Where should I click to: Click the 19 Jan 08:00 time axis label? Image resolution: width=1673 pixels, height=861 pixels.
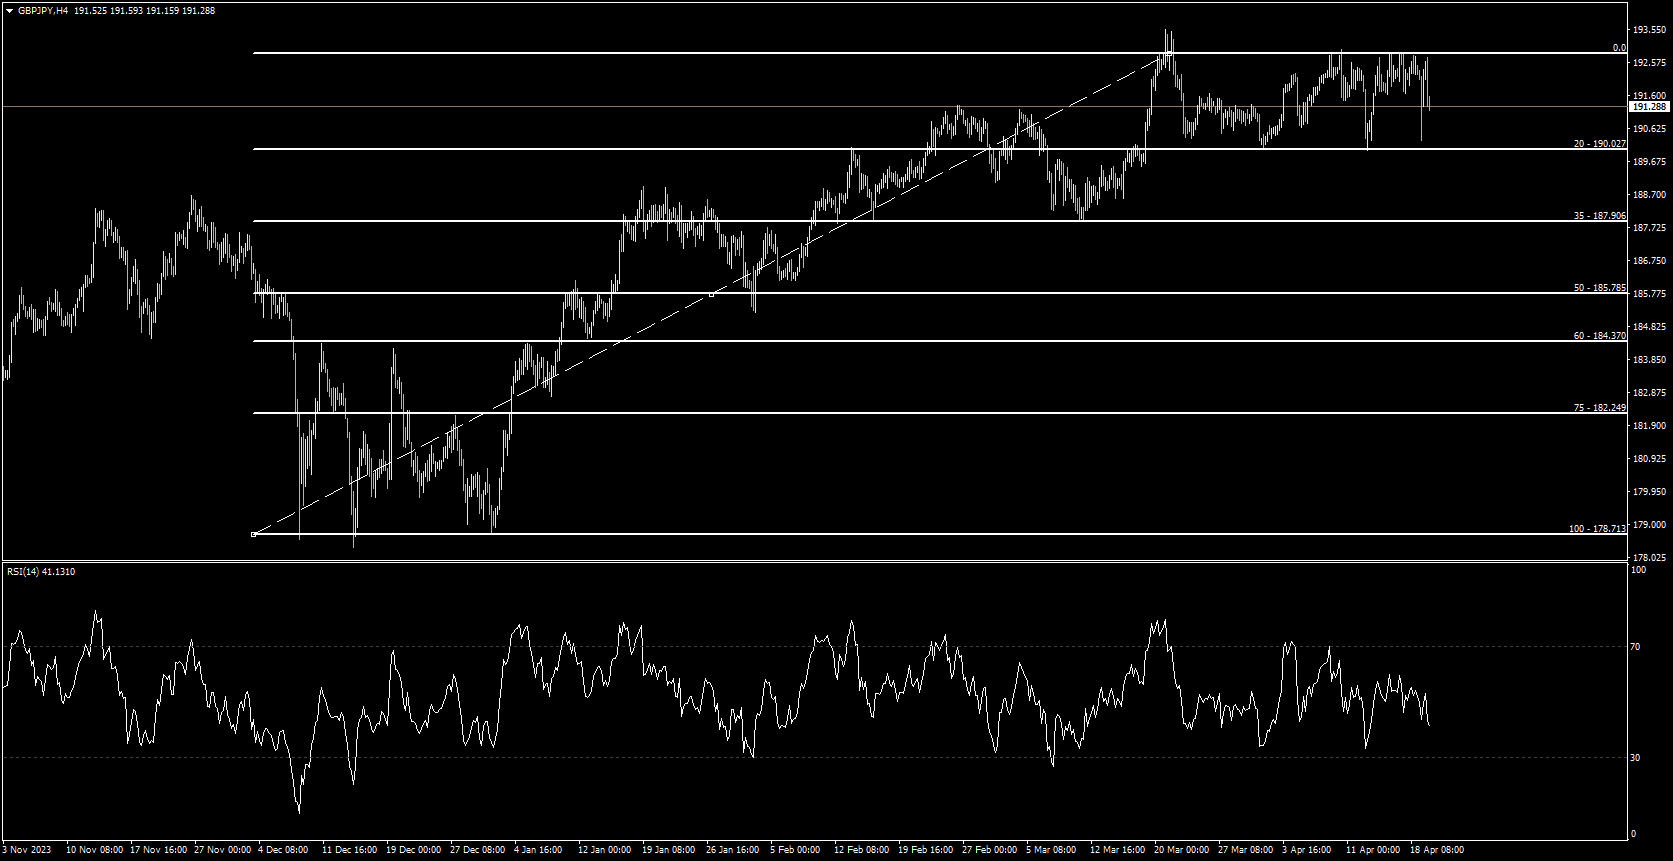tap(669, 850)
